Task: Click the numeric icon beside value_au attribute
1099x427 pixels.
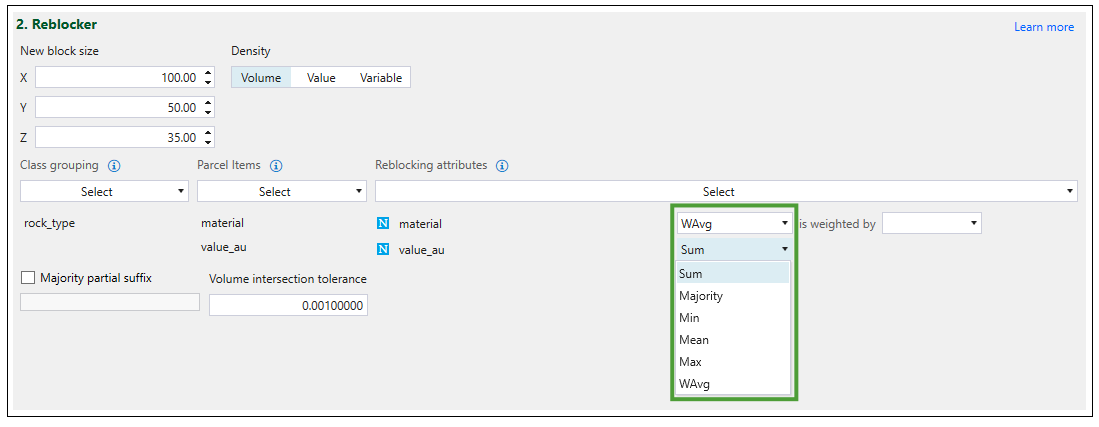Action: coord(383,250)
